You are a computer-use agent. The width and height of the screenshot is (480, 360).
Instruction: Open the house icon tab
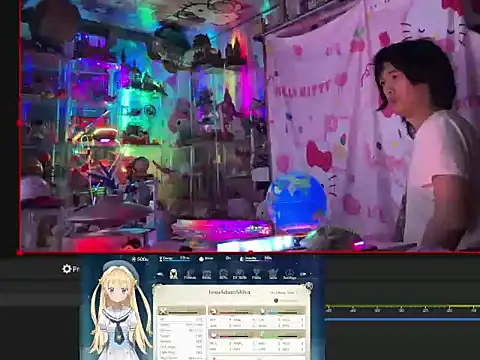tap(223, 274)
